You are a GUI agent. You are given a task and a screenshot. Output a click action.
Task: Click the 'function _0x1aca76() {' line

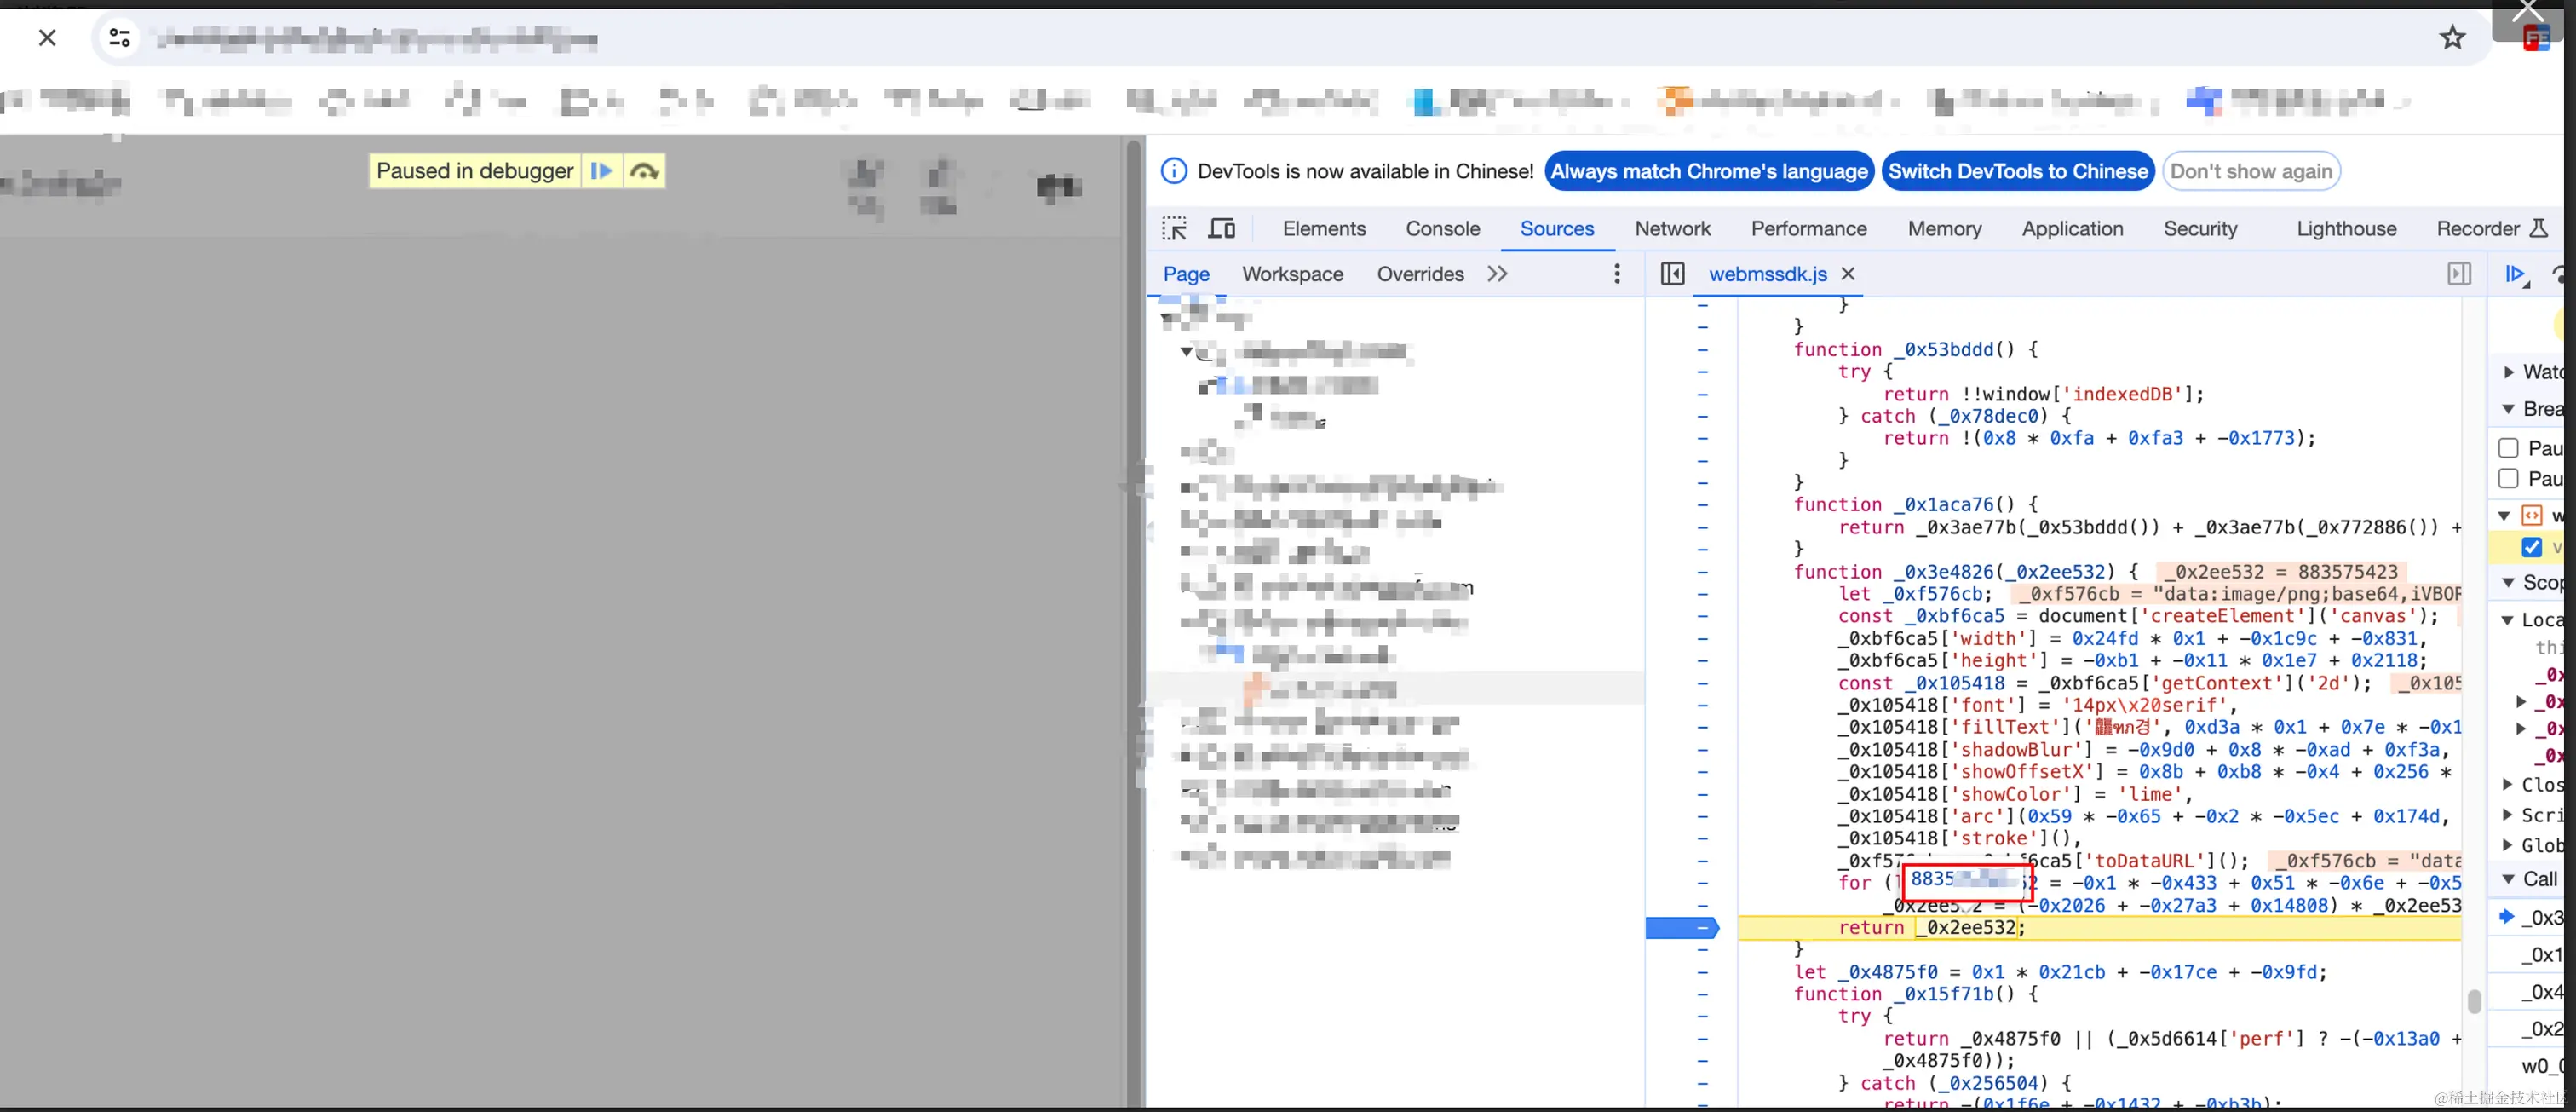tap(1915, 505)
